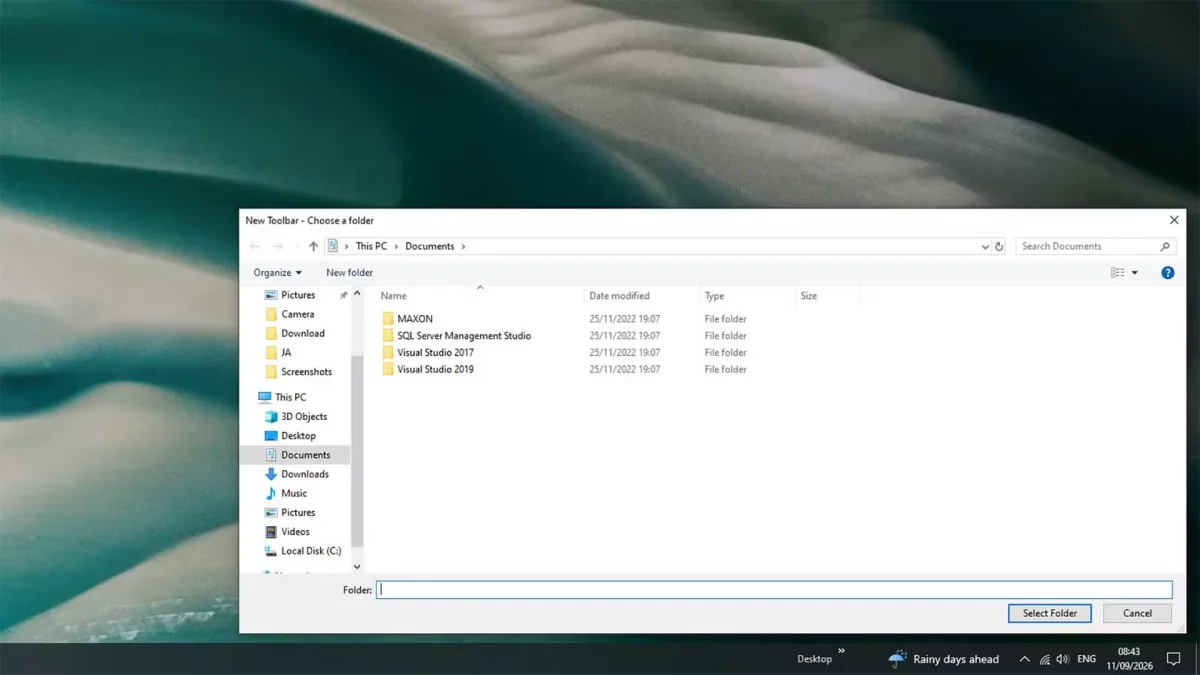The image size is (1200, 675).
Task: Open the Recent locations dropdown arrow
Action: 296,247
